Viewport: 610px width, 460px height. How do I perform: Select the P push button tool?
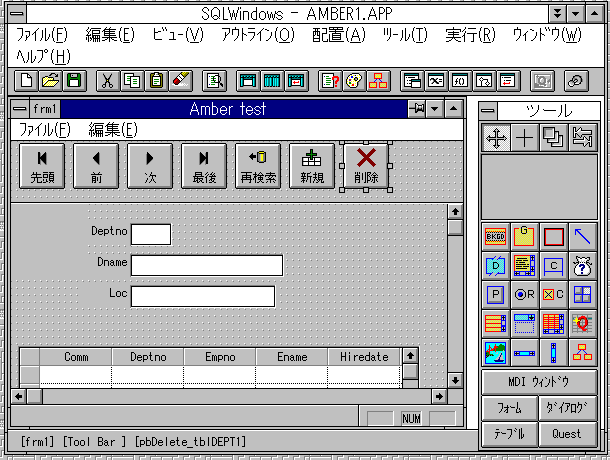click(x=495, y=295)
